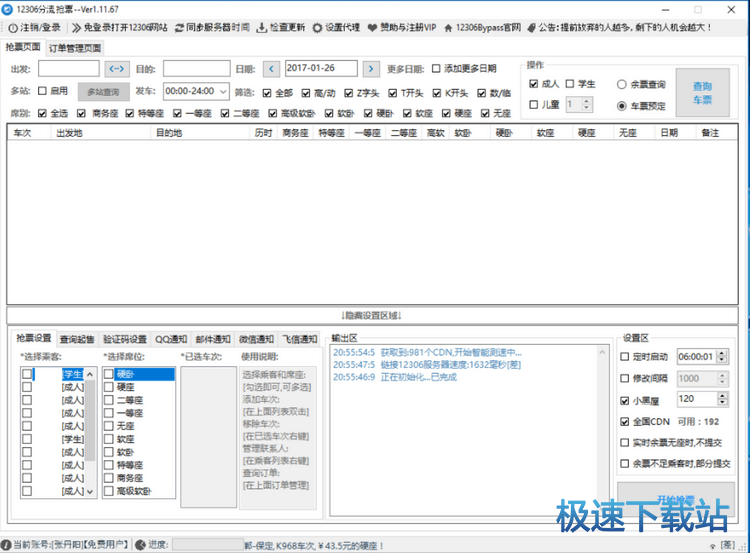This screenshot has height=553, width=750.
Task: Select the 余票查询 radio option
Action: [622, 84]
